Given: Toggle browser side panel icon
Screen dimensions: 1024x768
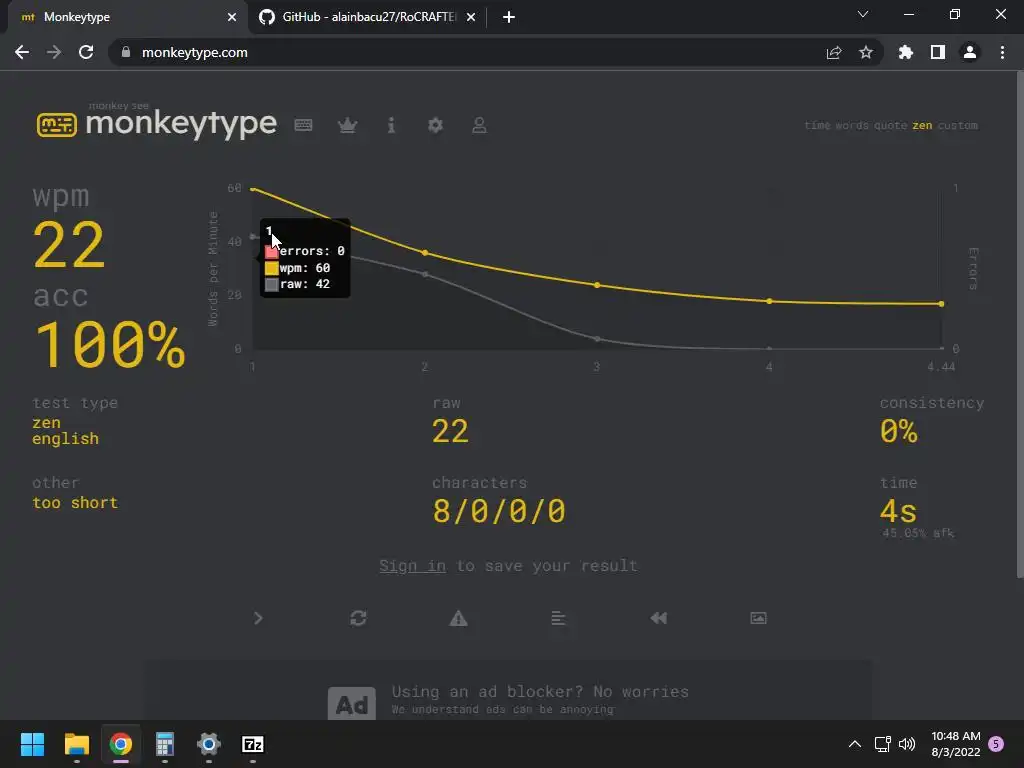Looking at the screenshot, I should coord(938,52).
